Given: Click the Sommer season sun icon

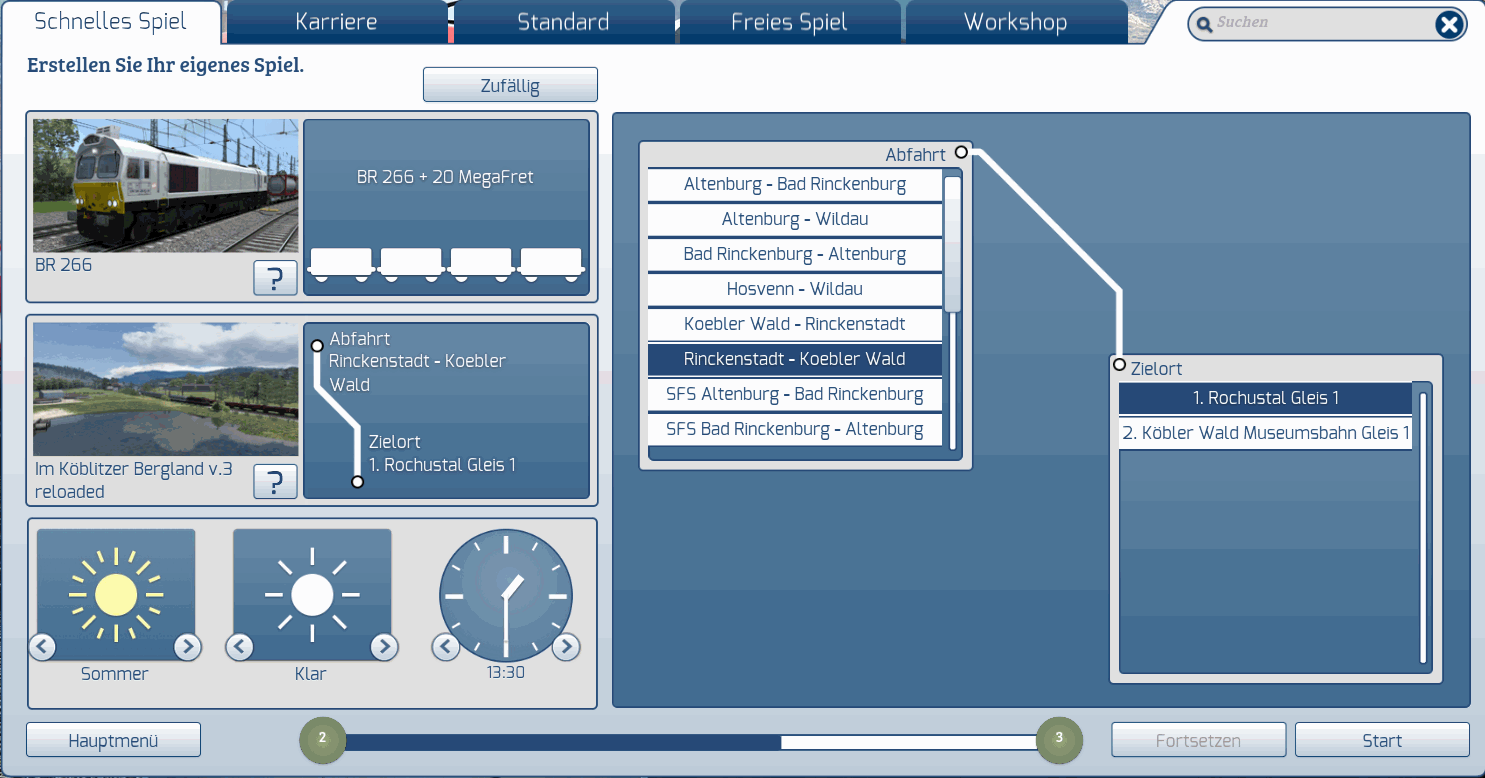Looking at the screenshot, I should (x=116, y=595).
